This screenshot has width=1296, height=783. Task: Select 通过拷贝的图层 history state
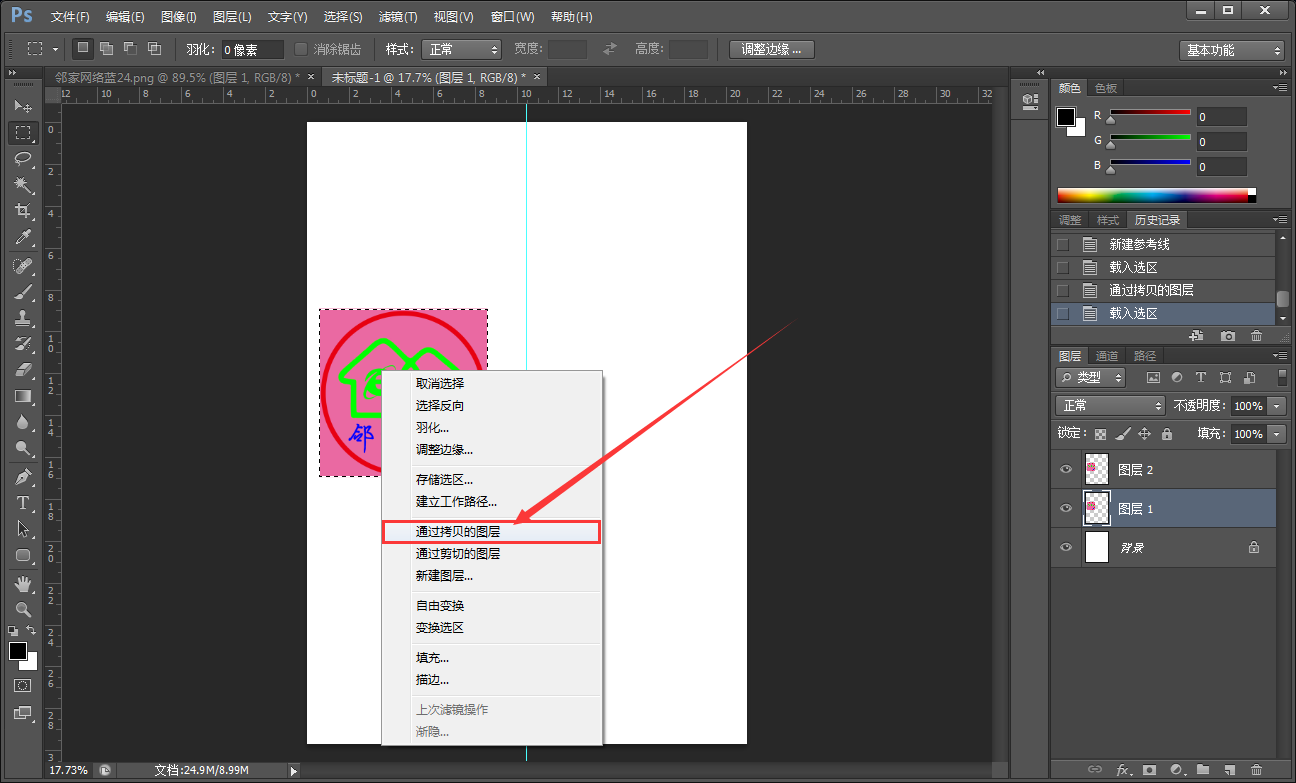[1165, 290]
